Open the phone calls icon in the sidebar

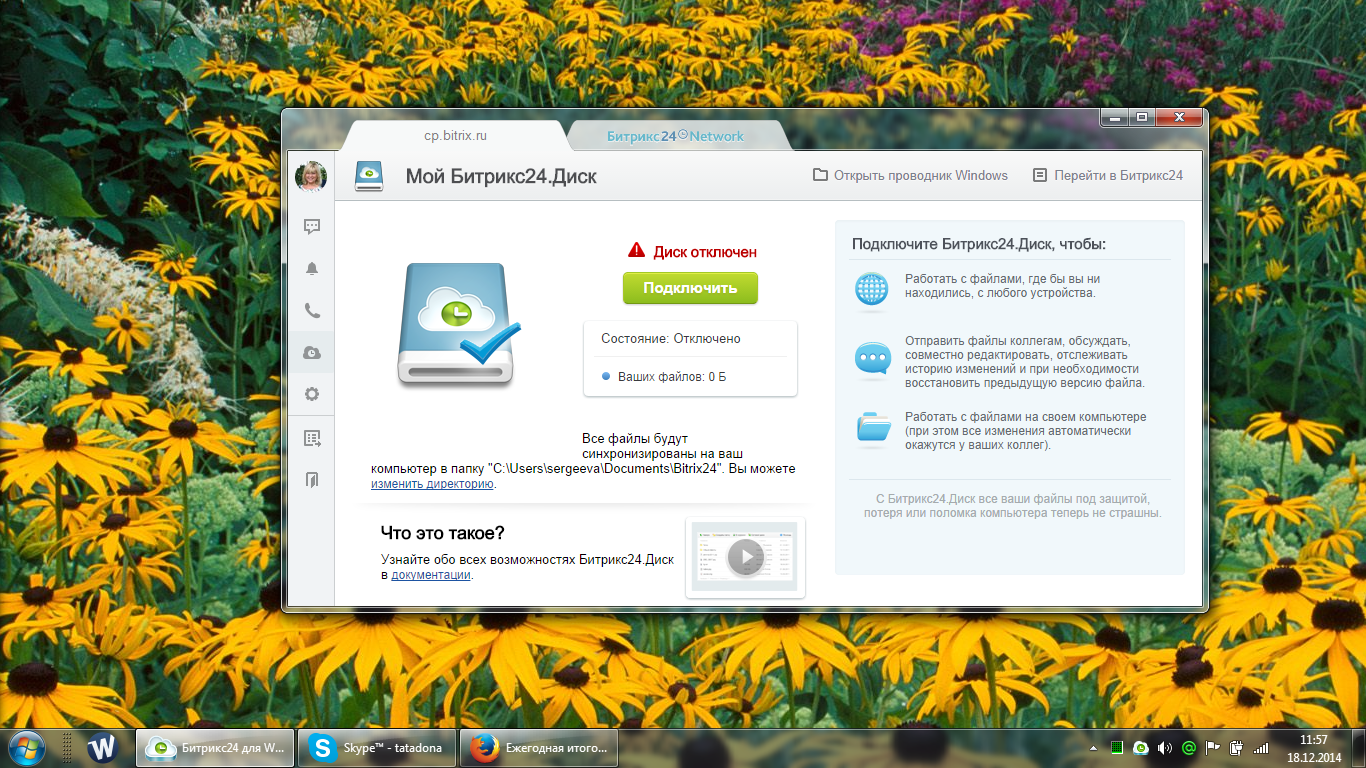[x=312, y=311]
